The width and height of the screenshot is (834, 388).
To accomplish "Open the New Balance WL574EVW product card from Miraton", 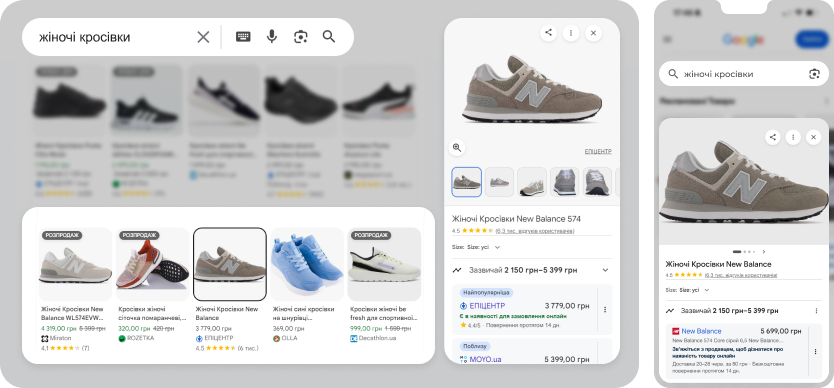I will coord(75,290).
